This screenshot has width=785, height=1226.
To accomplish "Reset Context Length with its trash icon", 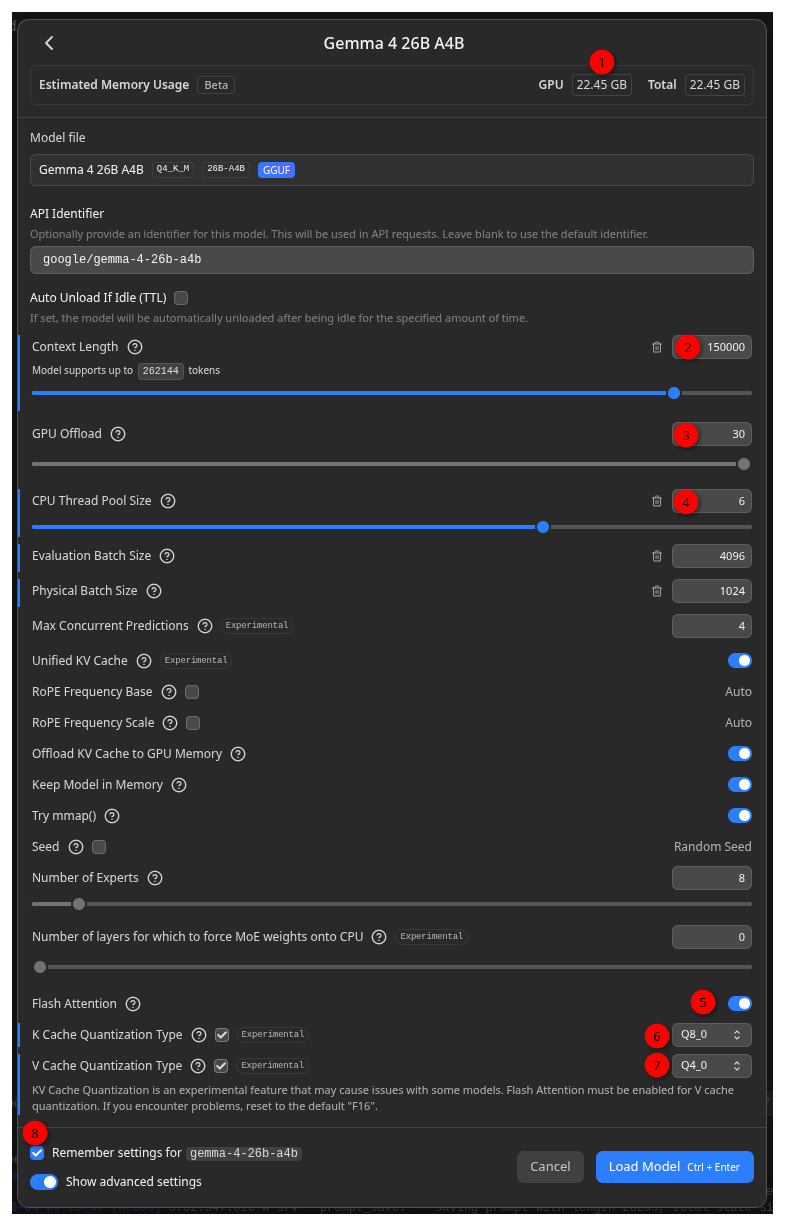I will tap(657, 347).
